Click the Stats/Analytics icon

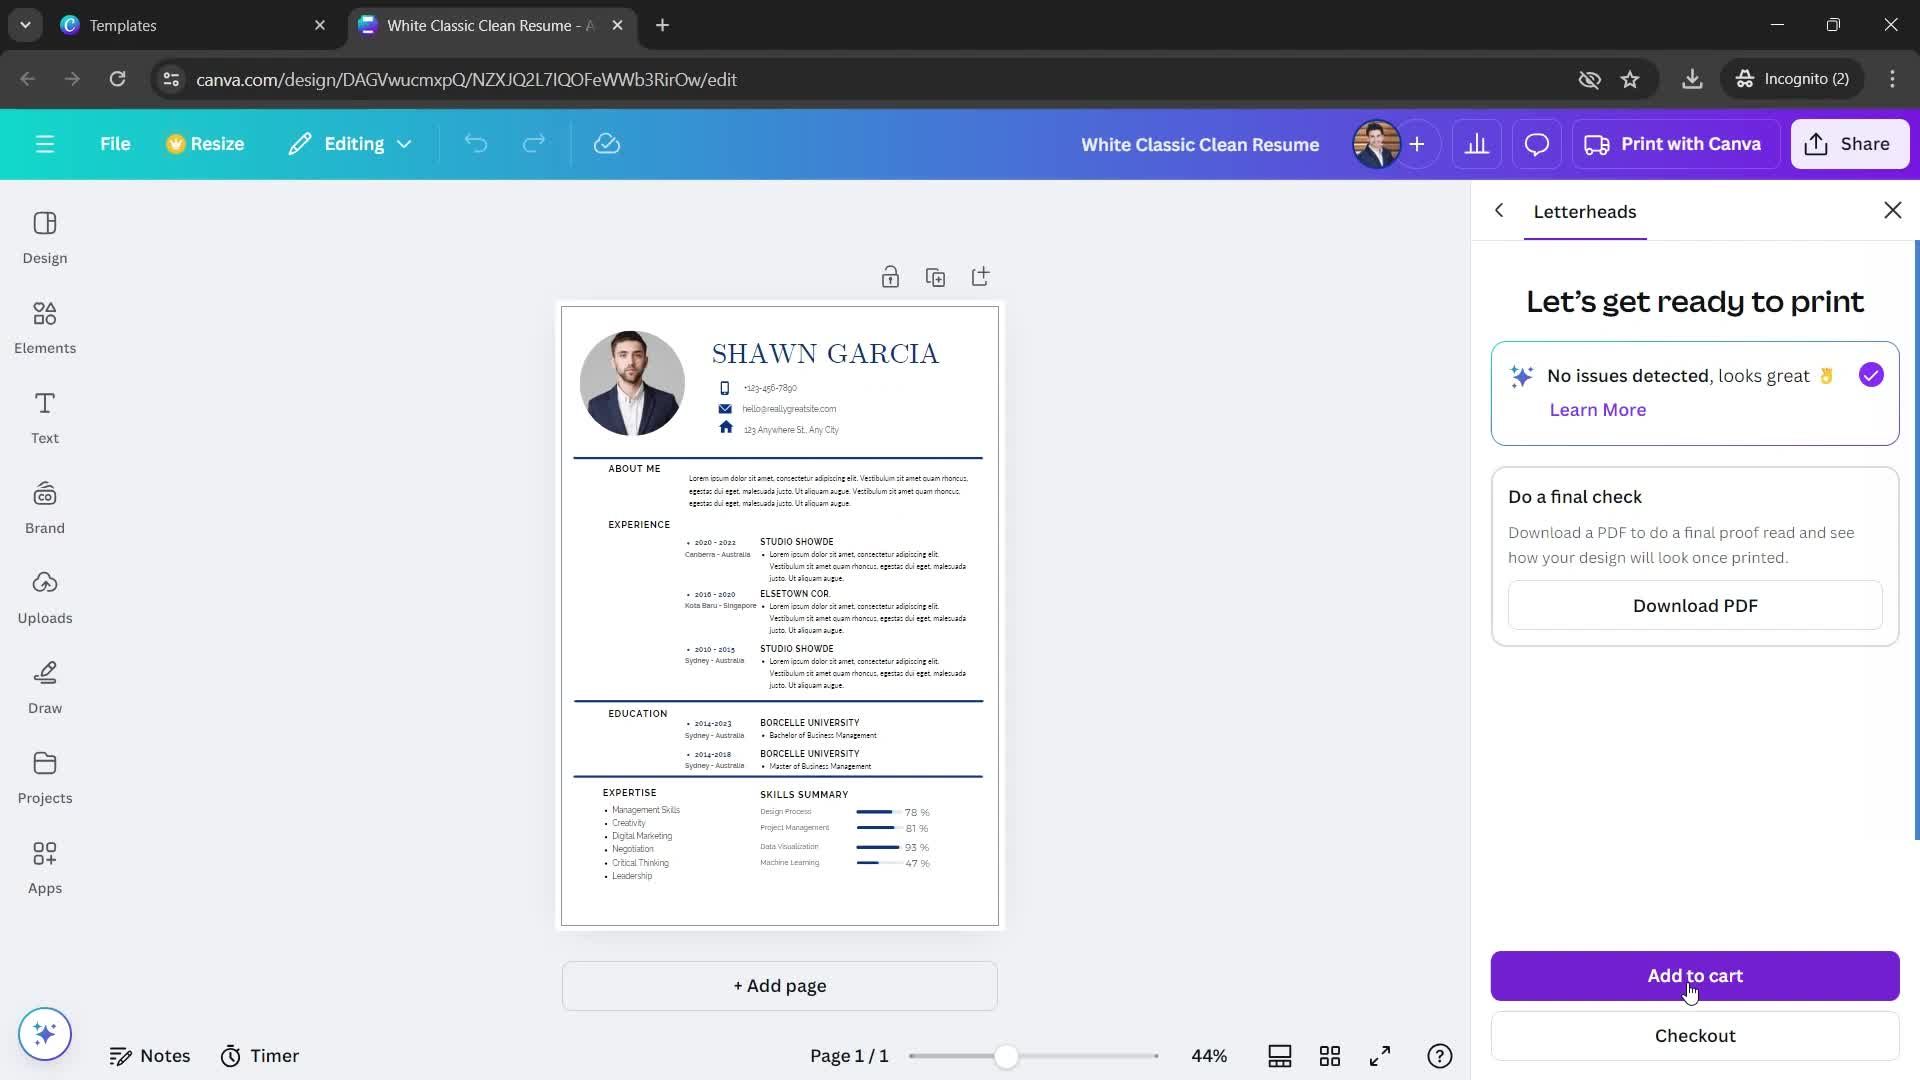1476,142
